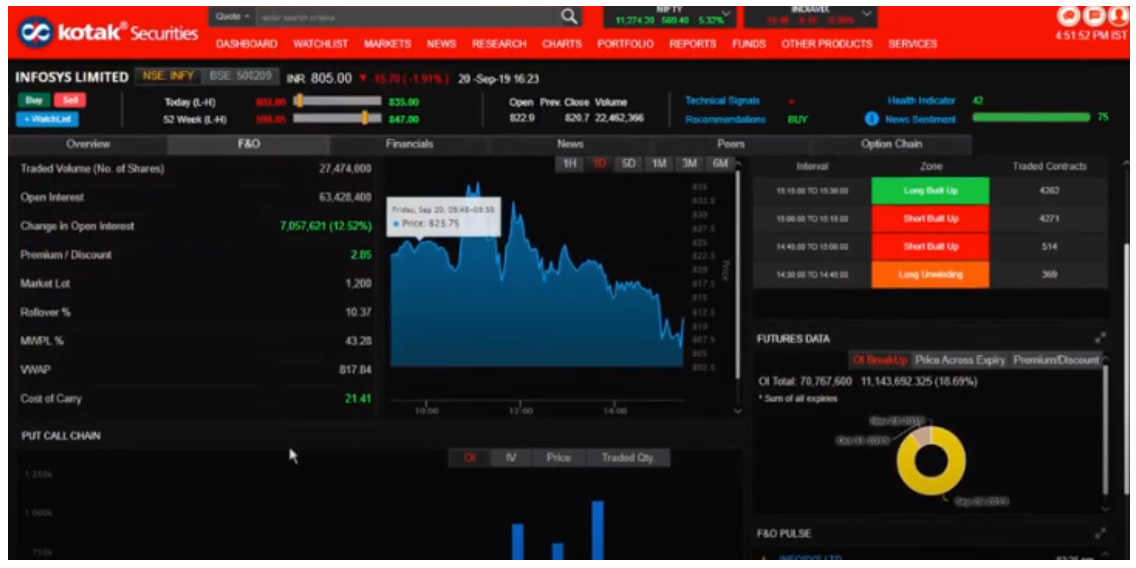Viewport: 1136px width, 568px height.
Task: Open the Option Chain tab
Action: pos(891,144)
